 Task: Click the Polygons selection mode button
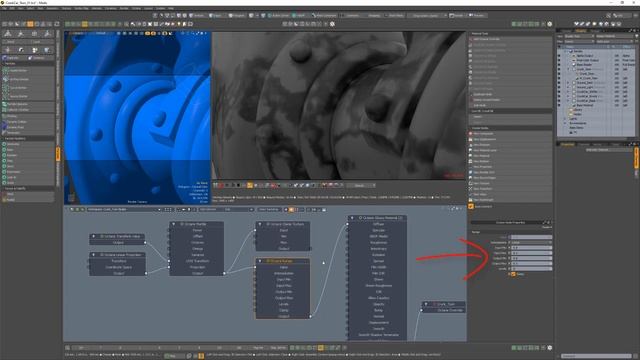click(x=237, y=15)
